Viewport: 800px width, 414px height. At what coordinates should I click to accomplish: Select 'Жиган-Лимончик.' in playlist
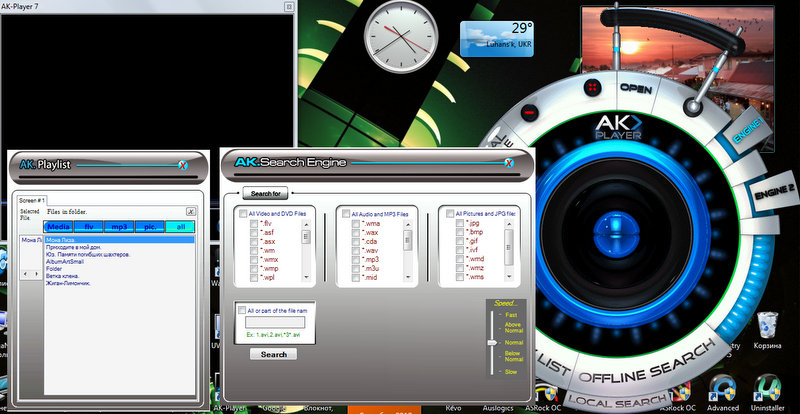(x=68, y=283)
